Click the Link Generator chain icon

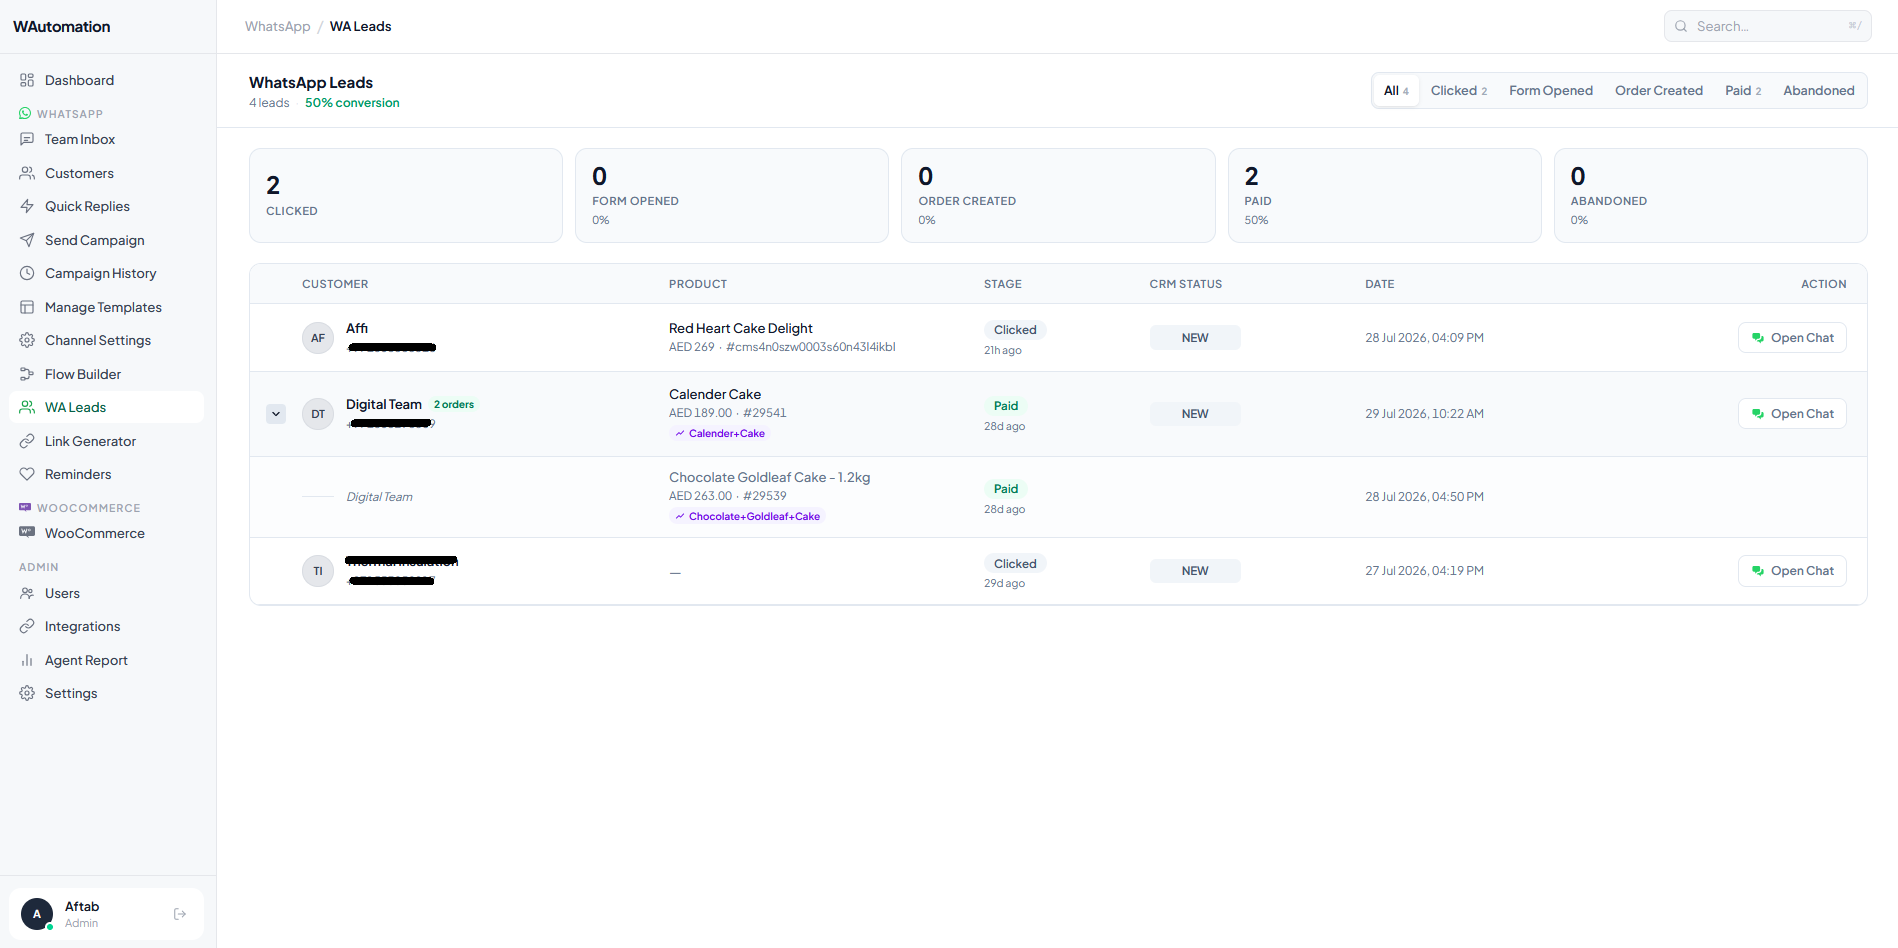(x=27, y=441)
